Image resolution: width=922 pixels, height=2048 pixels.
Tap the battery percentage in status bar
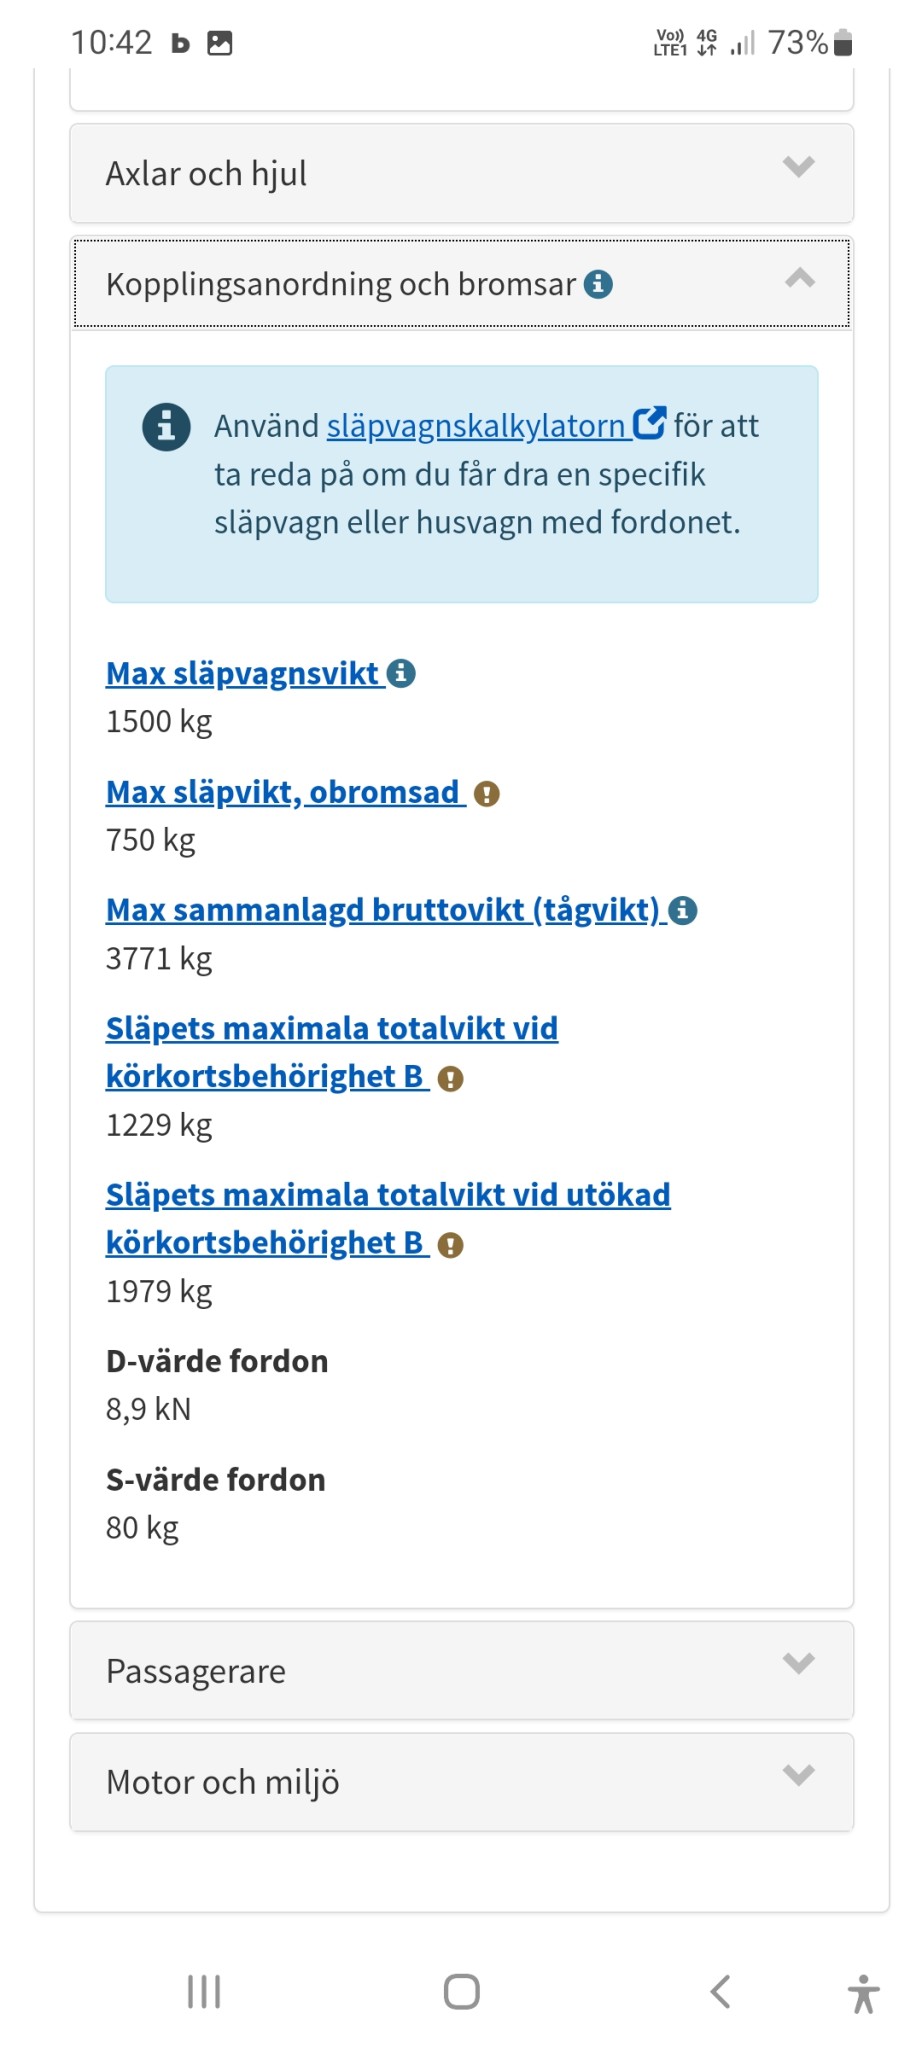[797, 43]
